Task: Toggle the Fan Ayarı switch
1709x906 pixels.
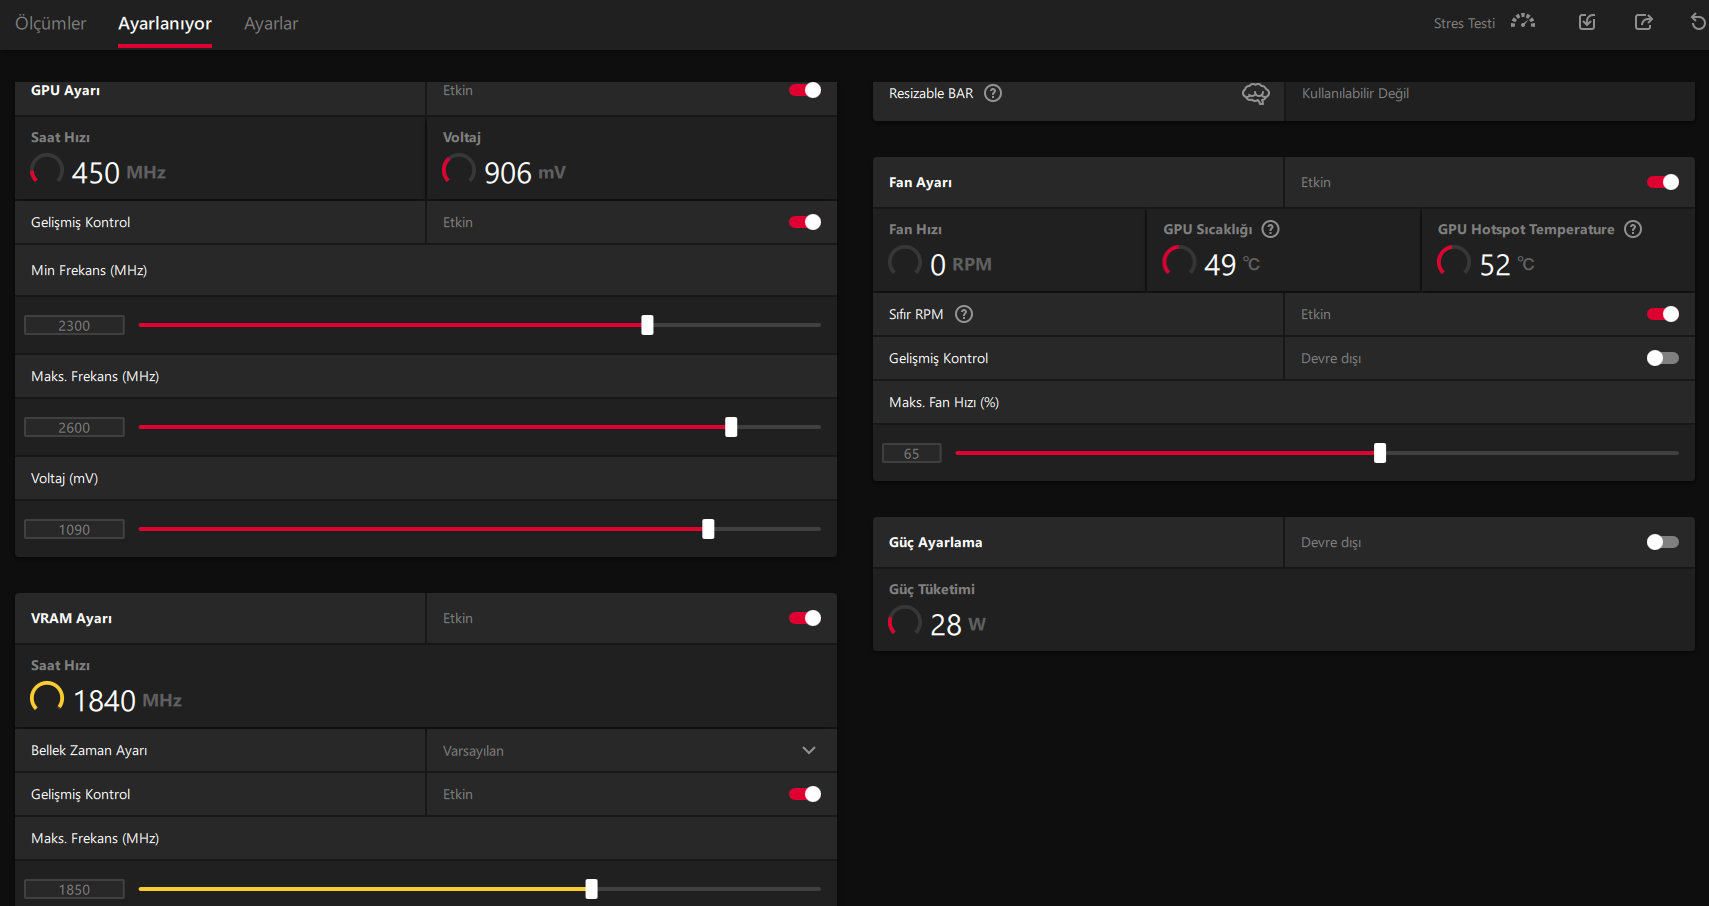Action: click(x=1663, y=182)
